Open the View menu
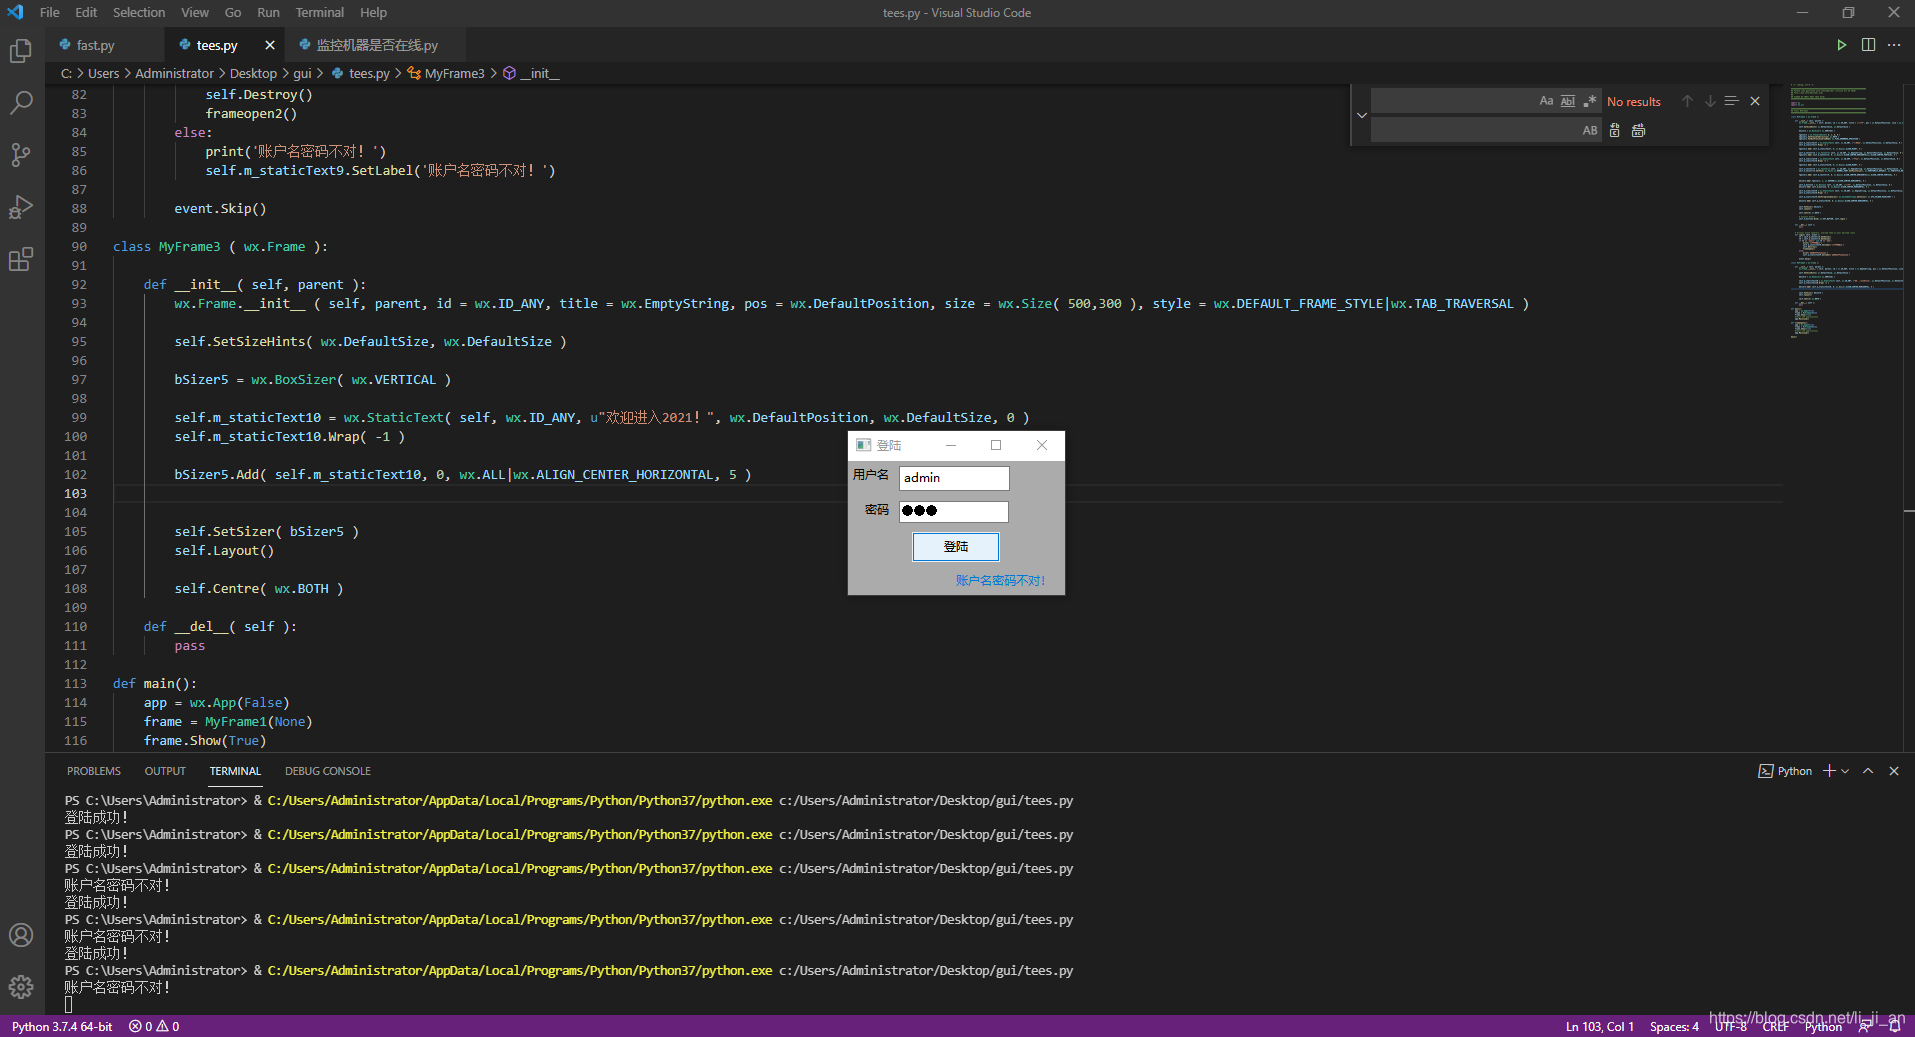 click(195, 12)
